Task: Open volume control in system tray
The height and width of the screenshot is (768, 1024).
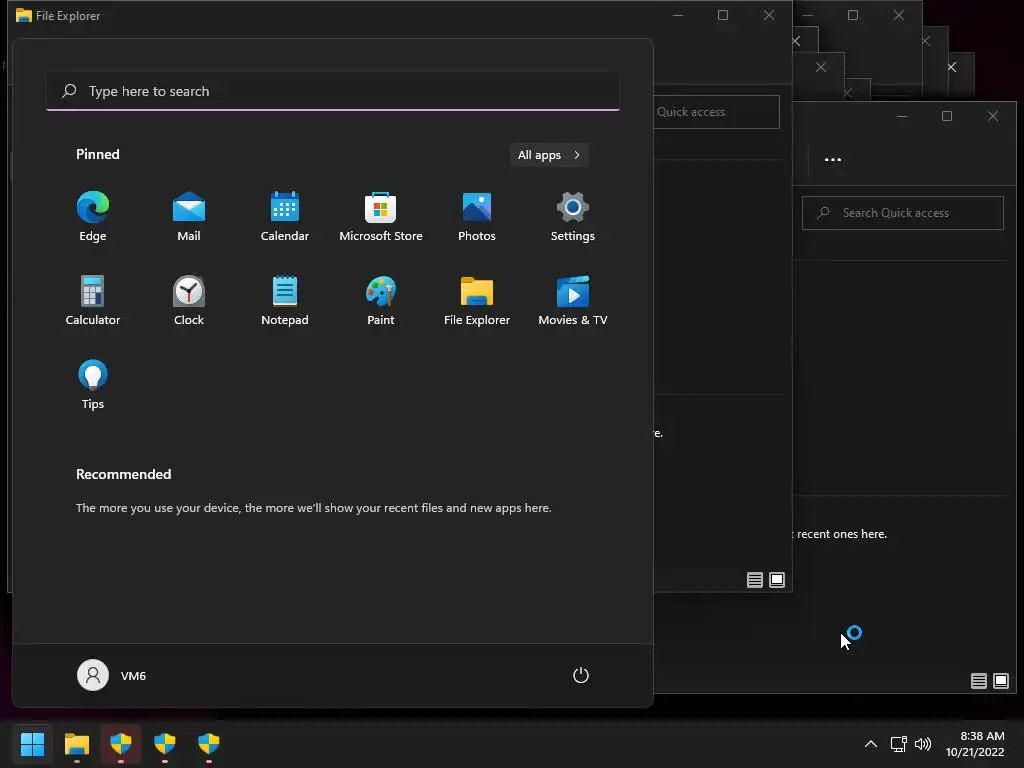Action: click(x=923, y=744)
